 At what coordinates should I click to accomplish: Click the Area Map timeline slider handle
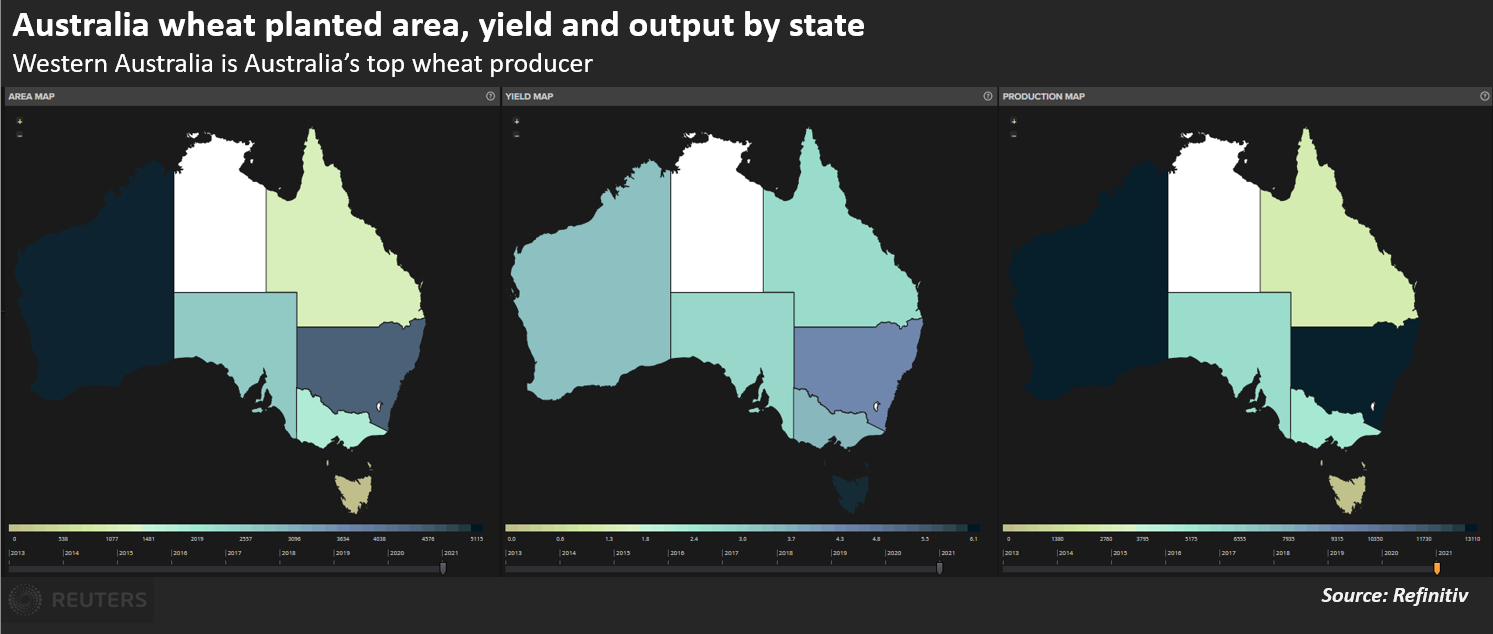(443, 569)
